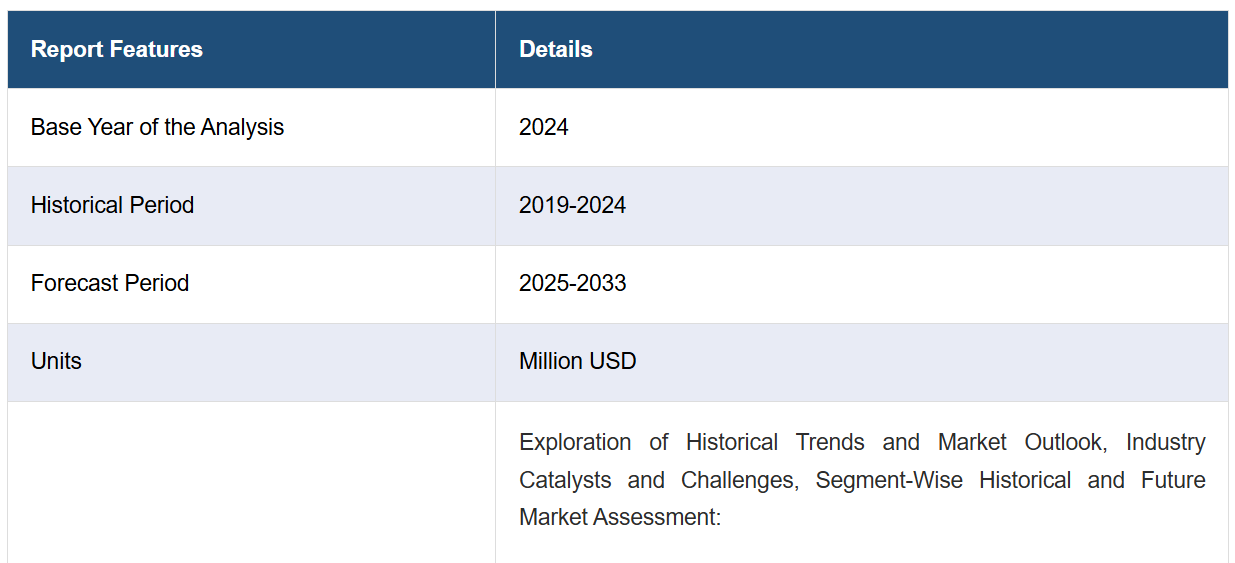Click the 2025-2033 forecast period value
Viewport: 1235px width, 563px height.
[x=572, y=283]
